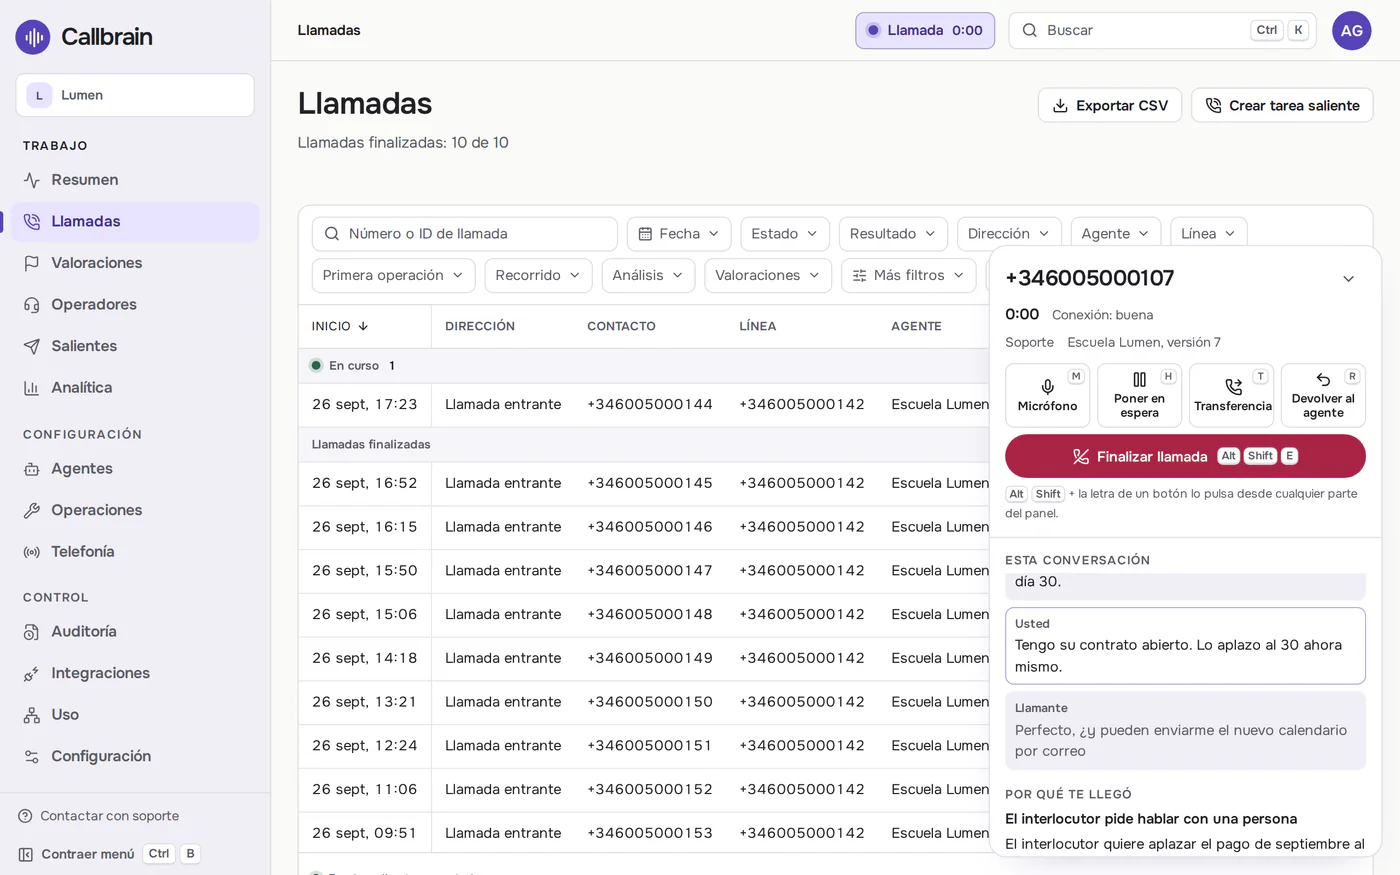Click the Configuración sliders icon
The width and height of the screenshot is (1400, 875).
(x=32, y=757)
